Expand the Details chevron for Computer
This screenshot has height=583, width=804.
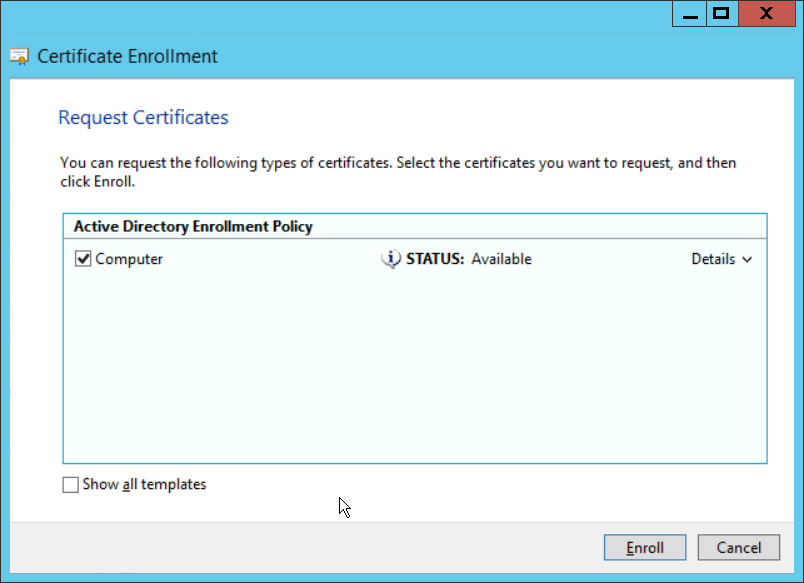click(x=746, y=260)
